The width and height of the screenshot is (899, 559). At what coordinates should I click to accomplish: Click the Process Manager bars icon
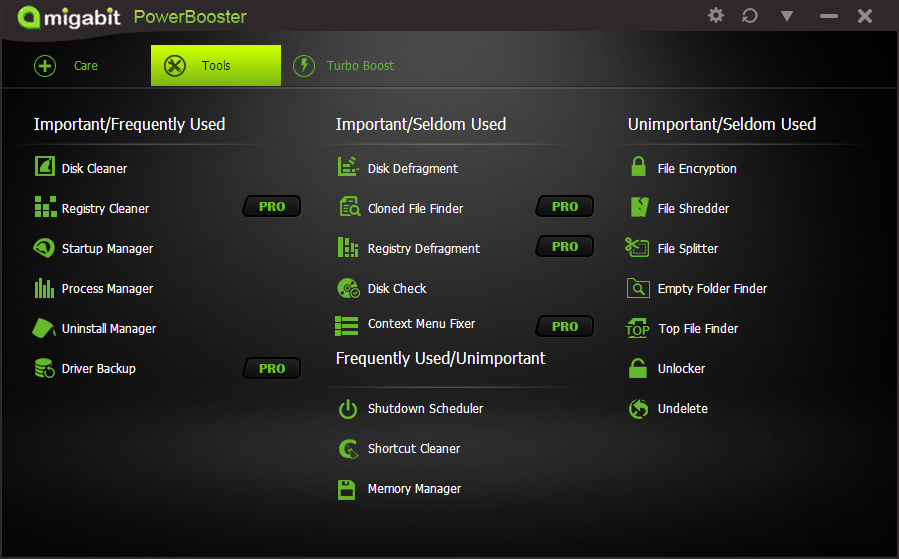click(x=45, y=288)
